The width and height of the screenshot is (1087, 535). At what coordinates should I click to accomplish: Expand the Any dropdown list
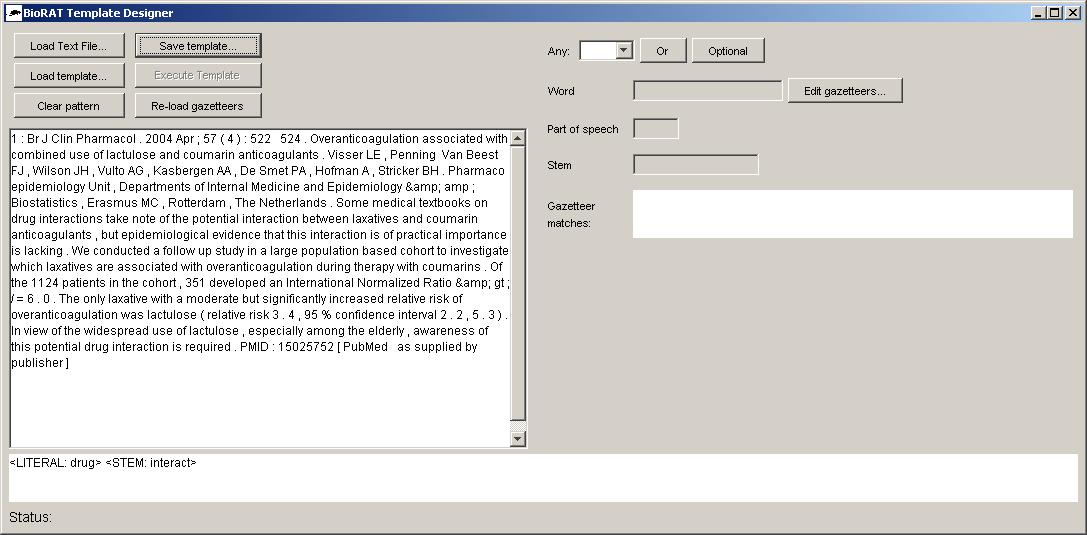tap(624, 51)
